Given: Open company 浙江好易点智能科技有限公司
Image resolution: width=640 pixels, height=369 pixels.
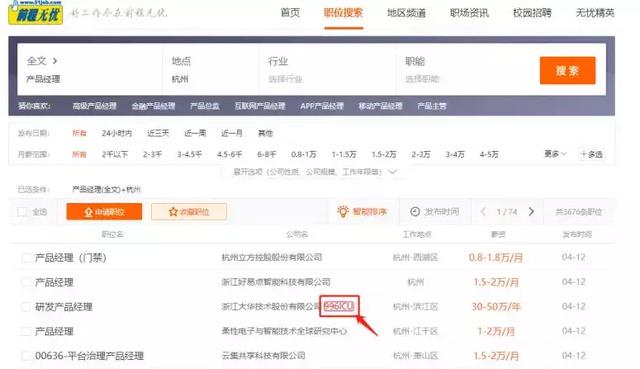Looking at the screenshot, I should pyautogui.click(x=276, y=282).
